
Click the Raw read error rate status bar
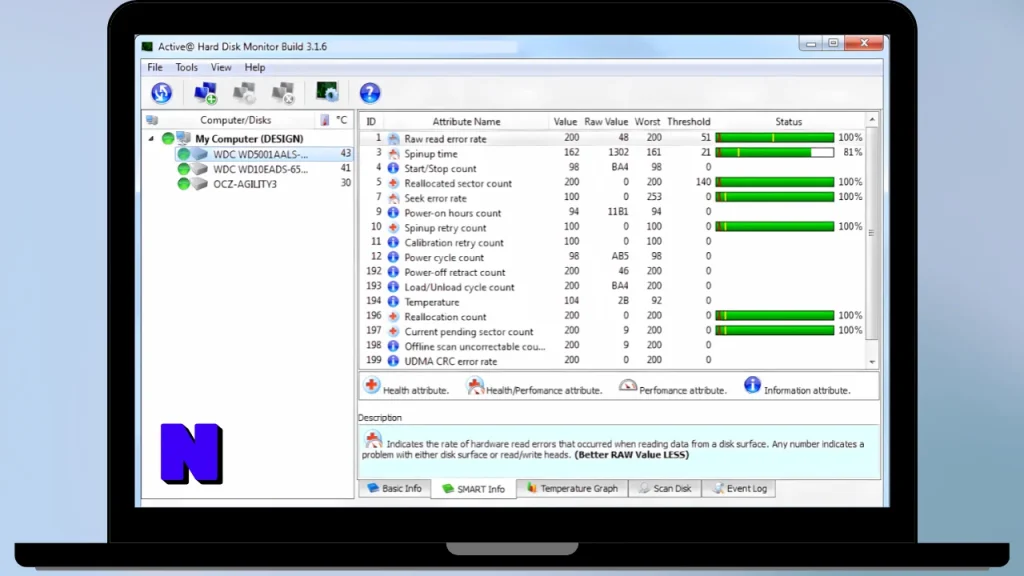775,138
